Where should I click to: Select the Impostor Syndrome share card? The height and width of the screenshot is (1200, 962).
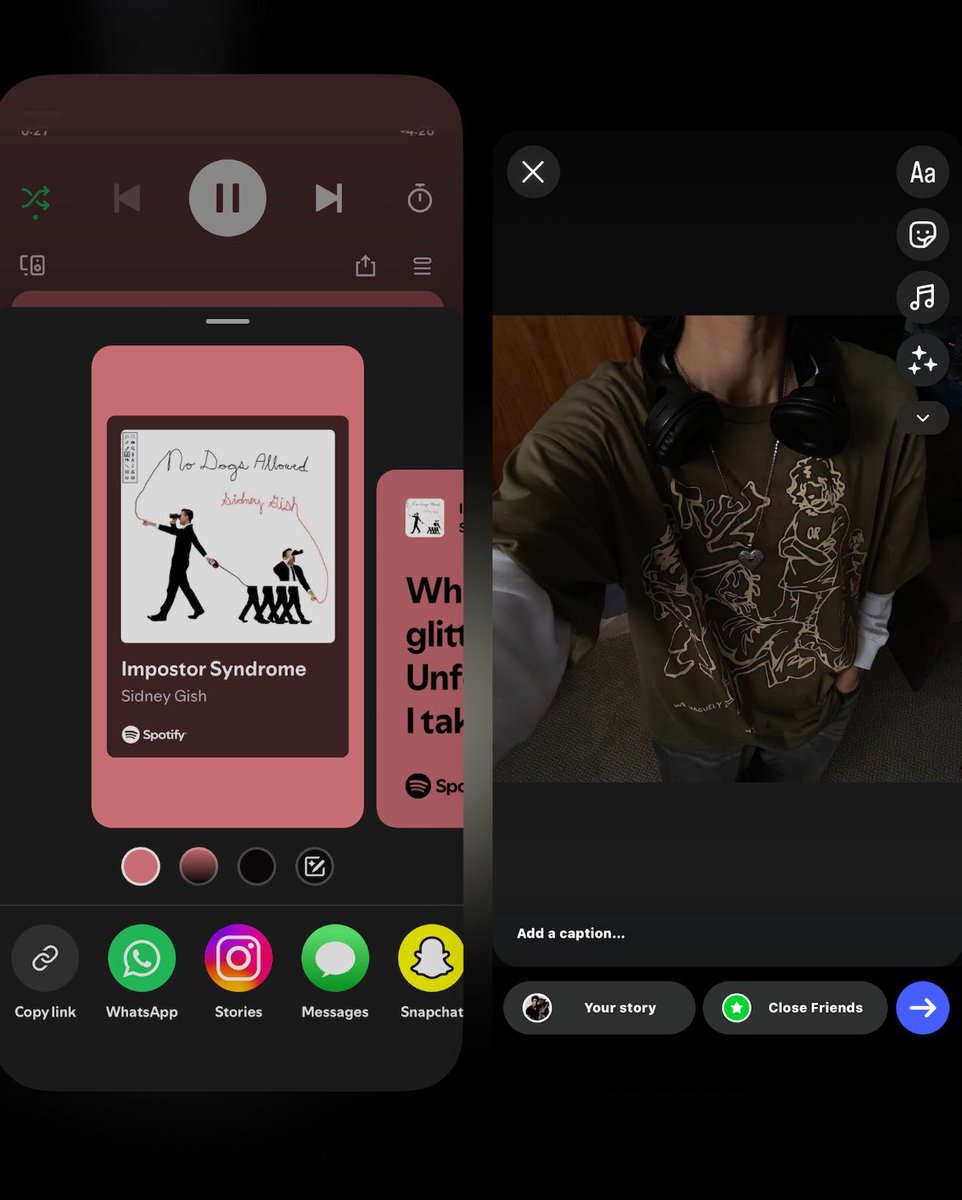pos(228,586)
